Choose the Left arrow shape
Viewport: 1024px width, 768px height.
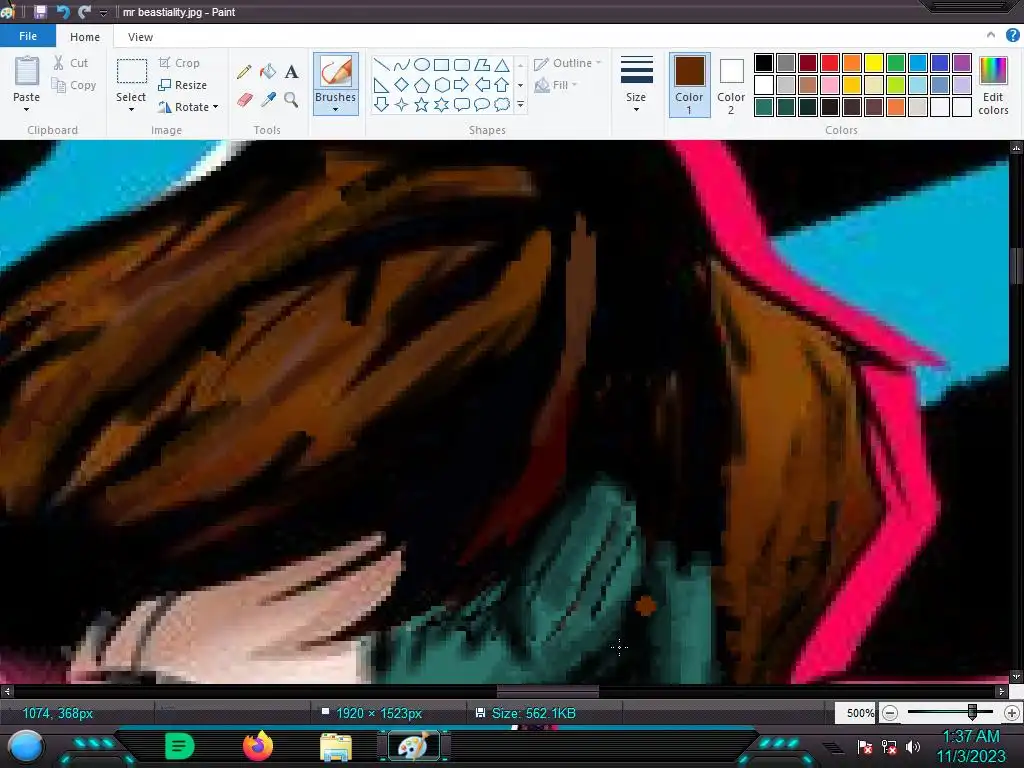click(482, 85)
